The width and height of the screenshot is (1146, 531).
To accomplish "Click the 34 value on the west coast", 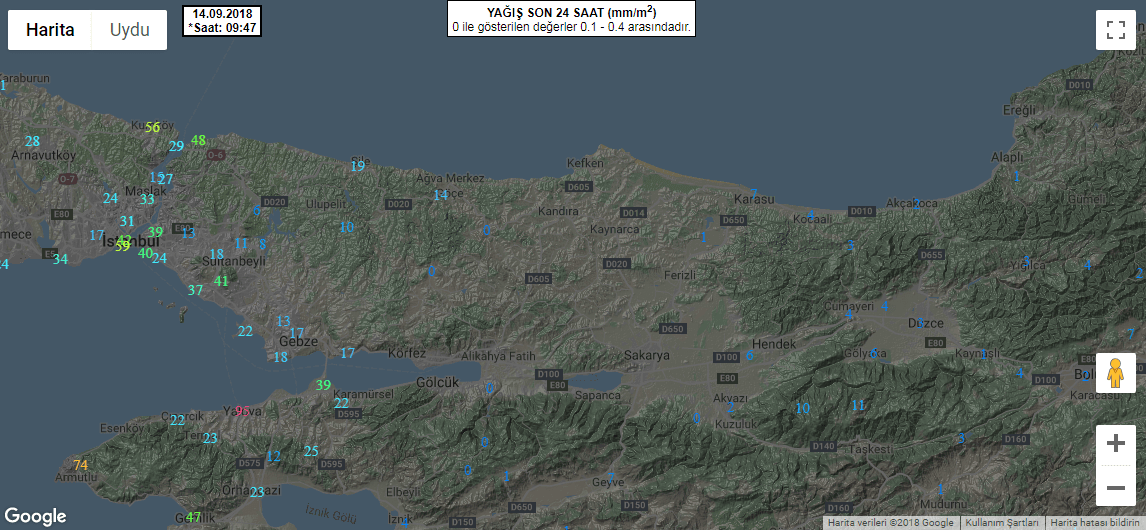I will pos(60,259).
